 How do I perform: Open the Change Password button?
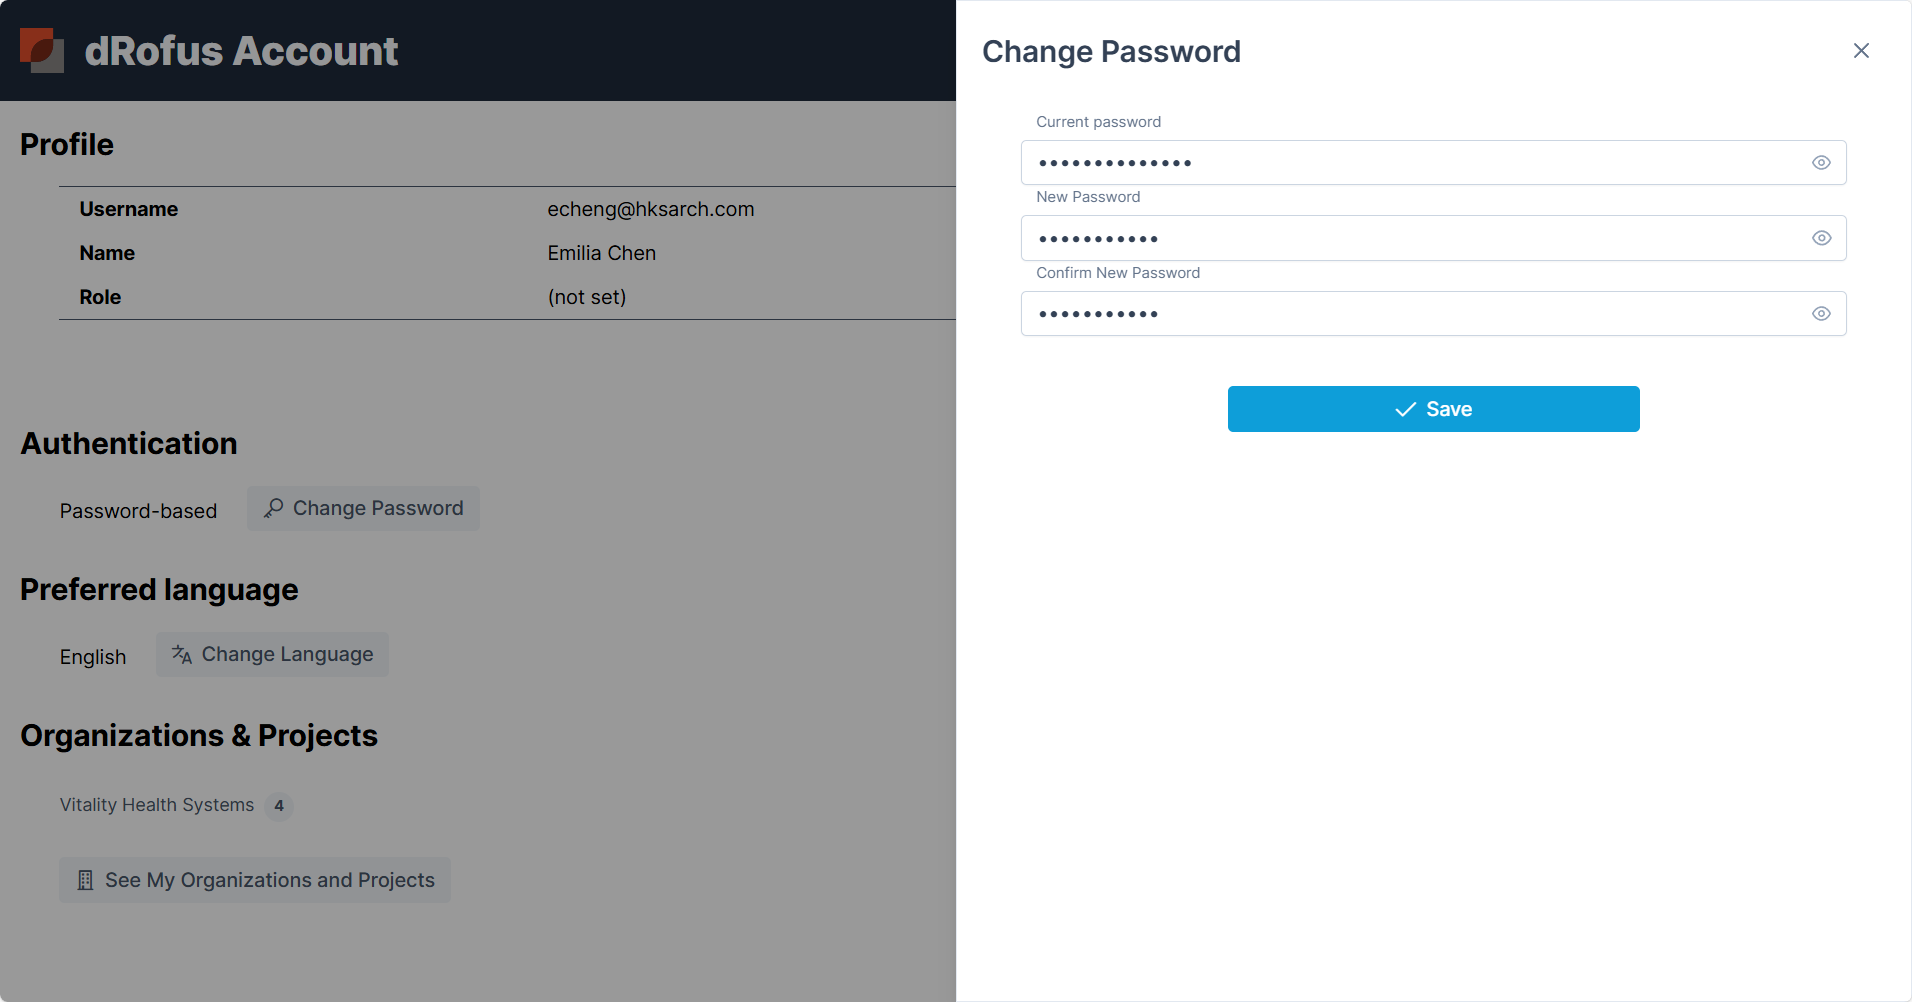click(x=364, y=509)
